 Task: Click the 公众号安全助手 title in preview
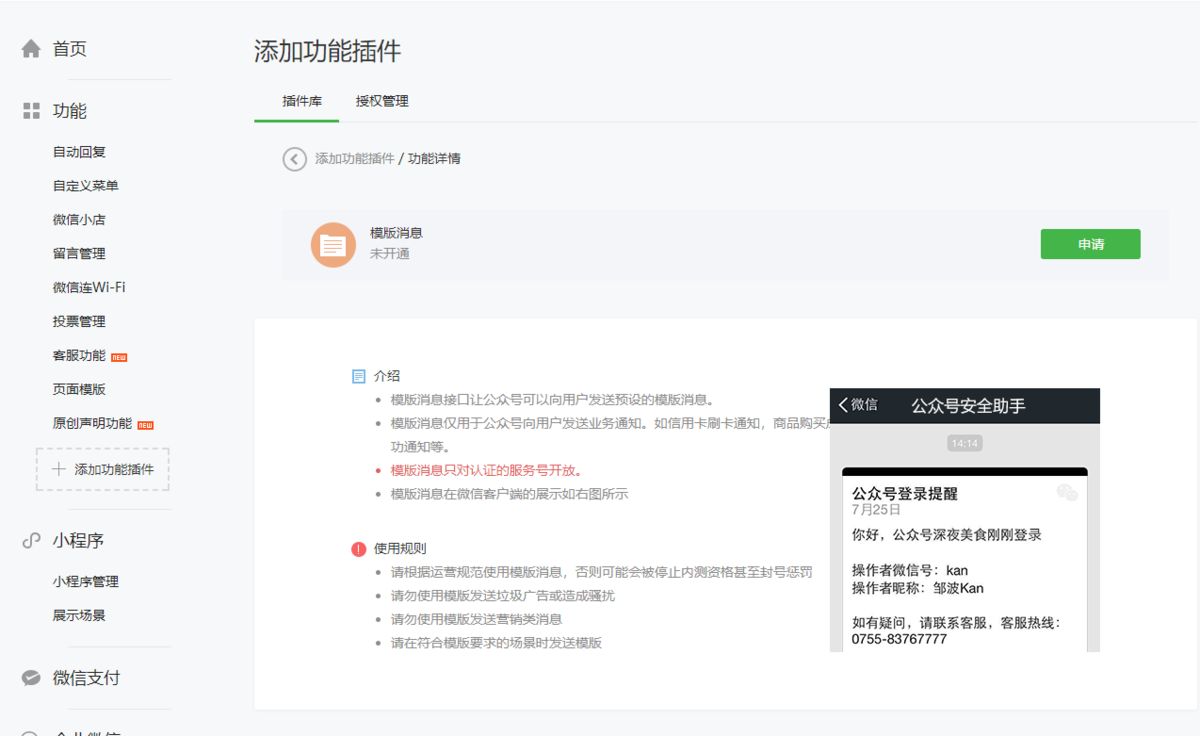point(968,406)
